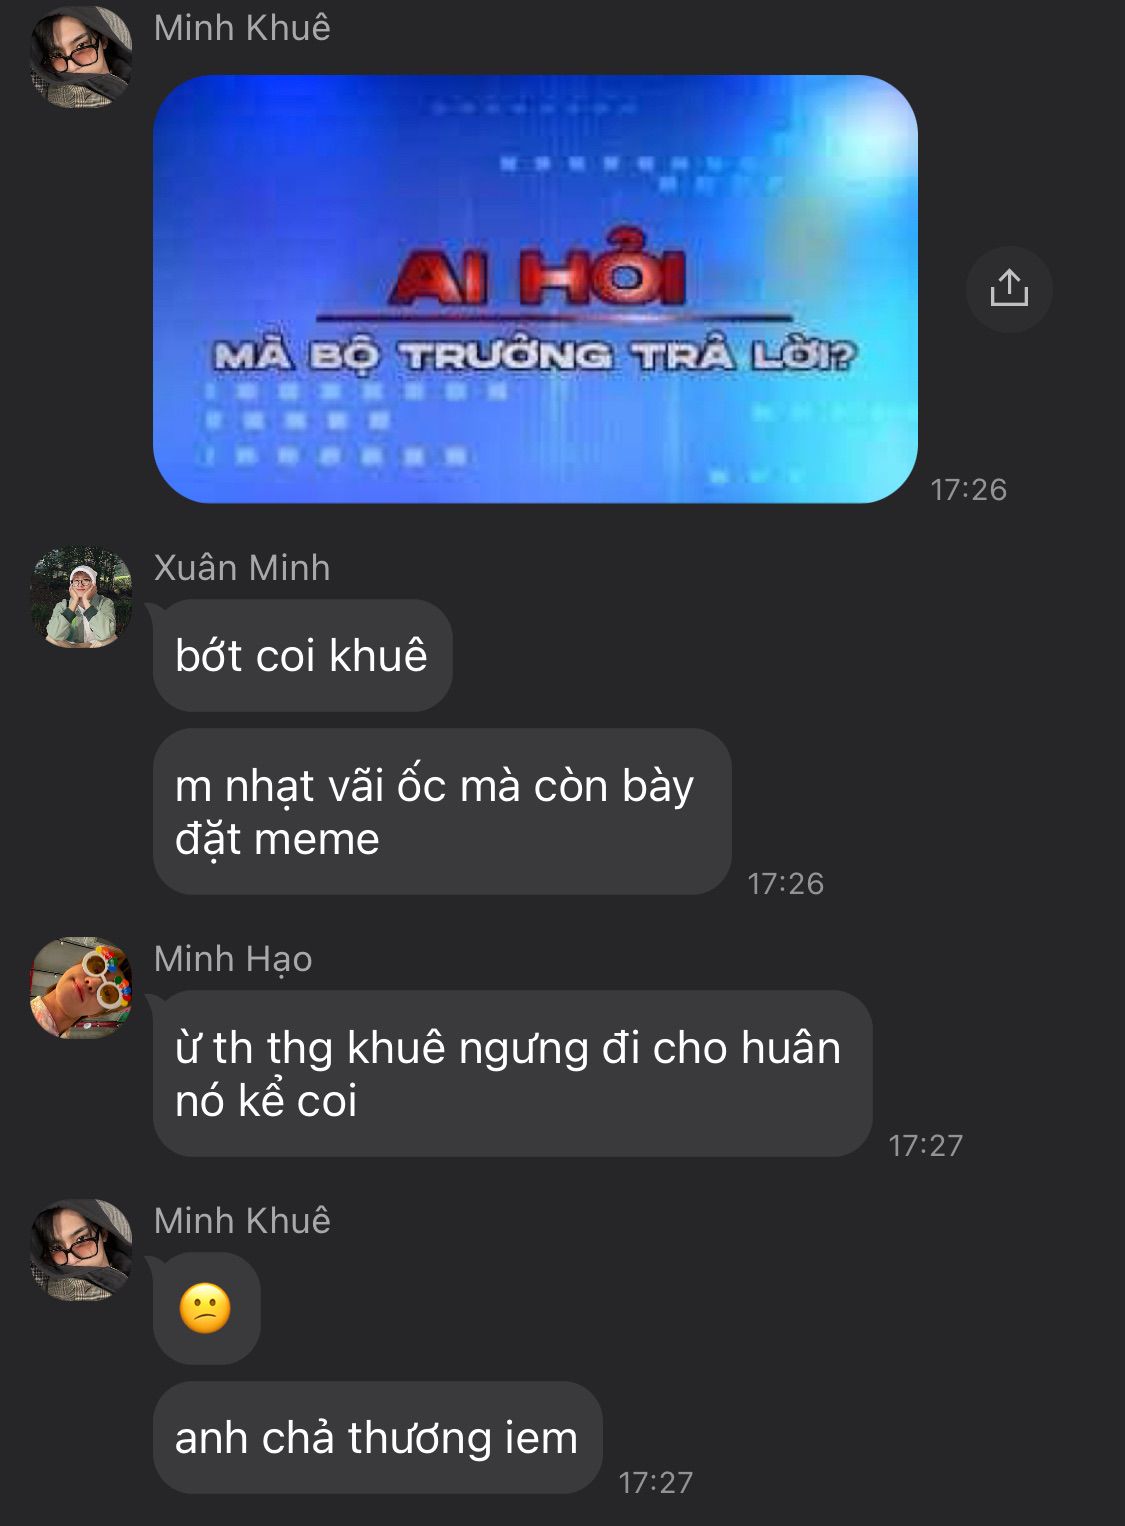Tap the Minh Khuê name above the emoji
The image size is (1125, 1526).
[242, 1221]
